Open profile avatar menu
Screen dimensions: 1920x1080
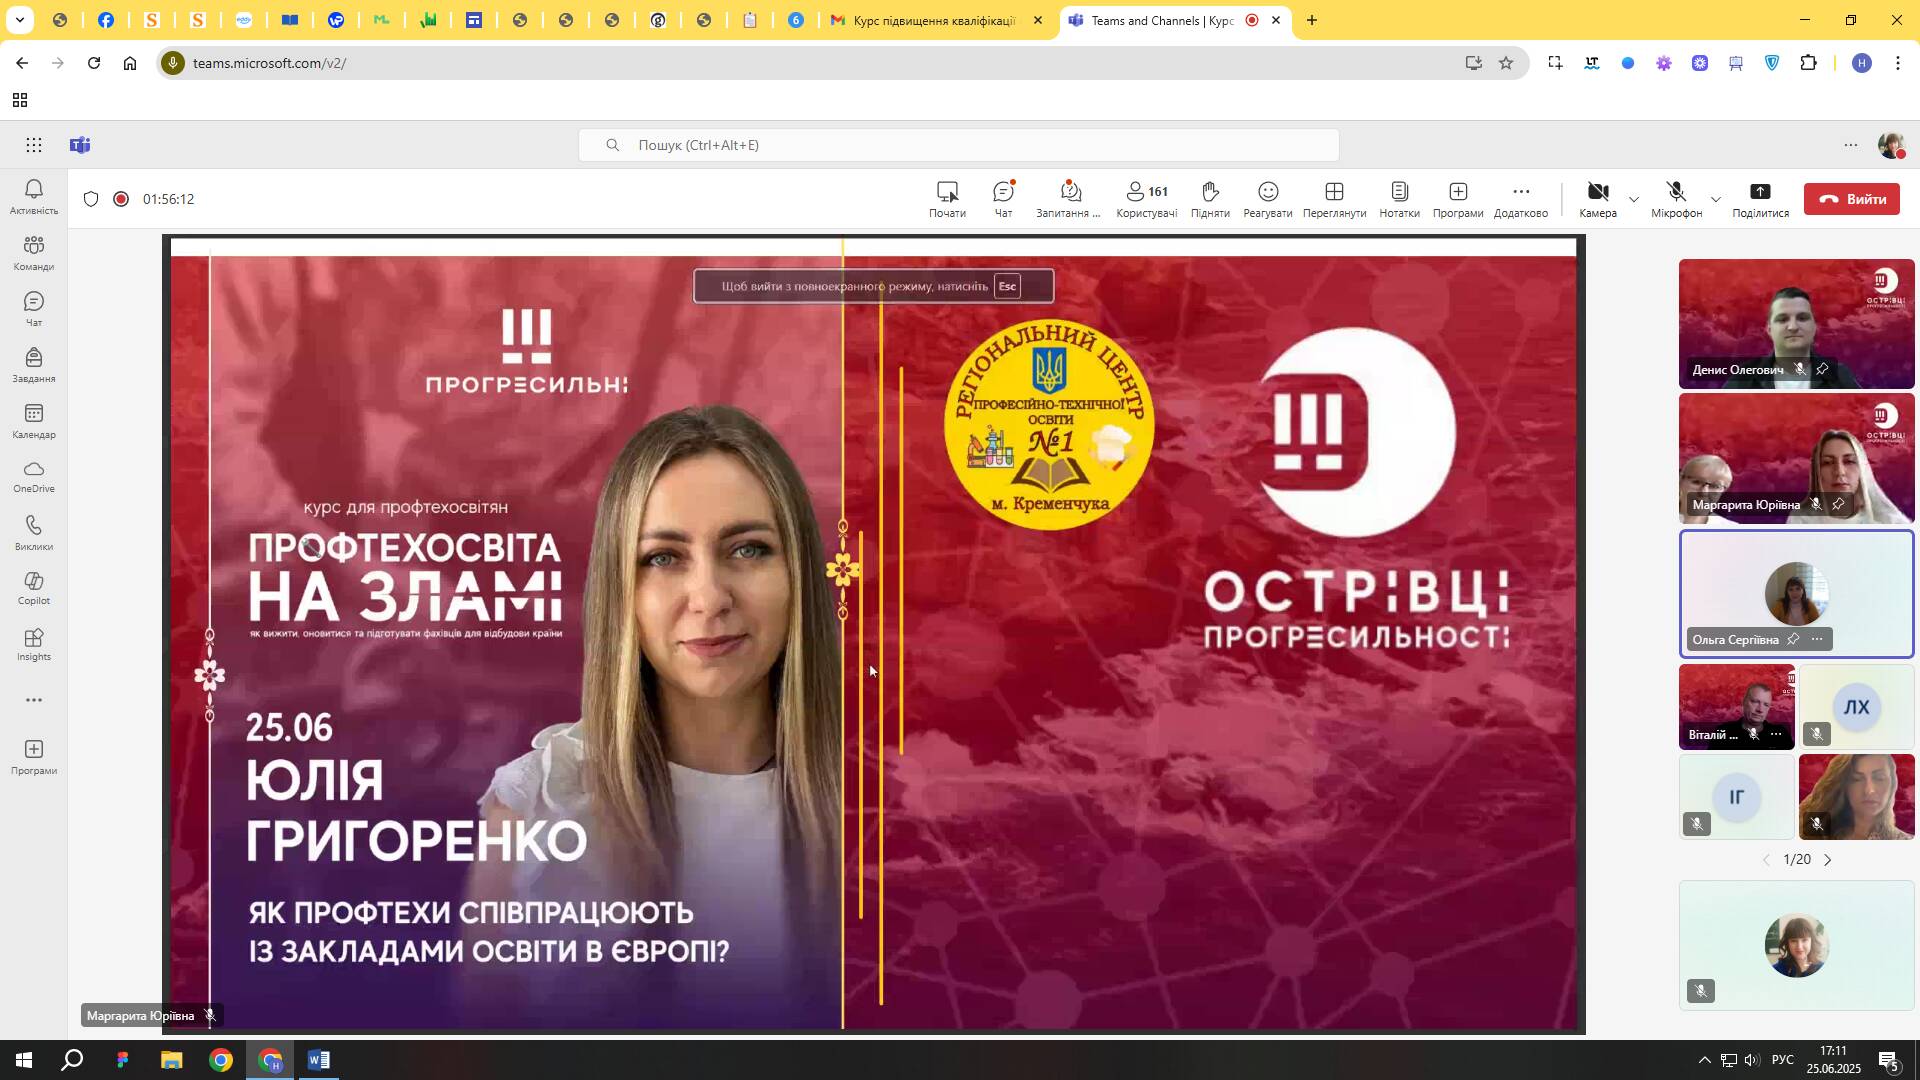click(x=1890, y=145)
